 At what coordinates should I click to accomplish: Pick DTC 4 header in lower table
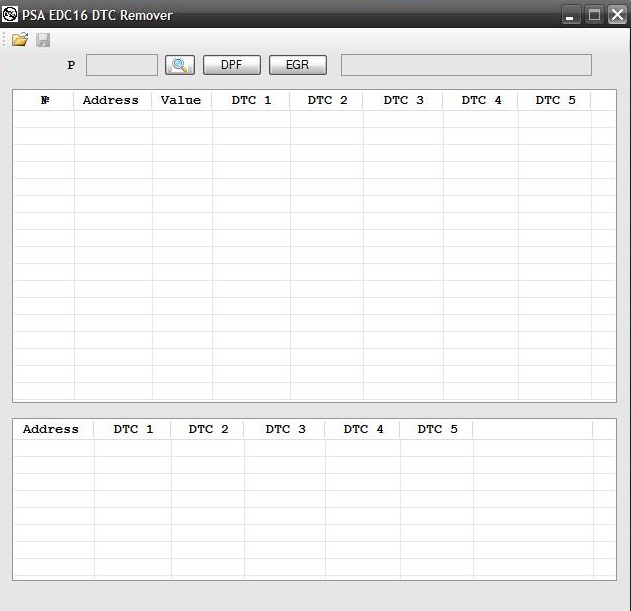tap(363, 429)
